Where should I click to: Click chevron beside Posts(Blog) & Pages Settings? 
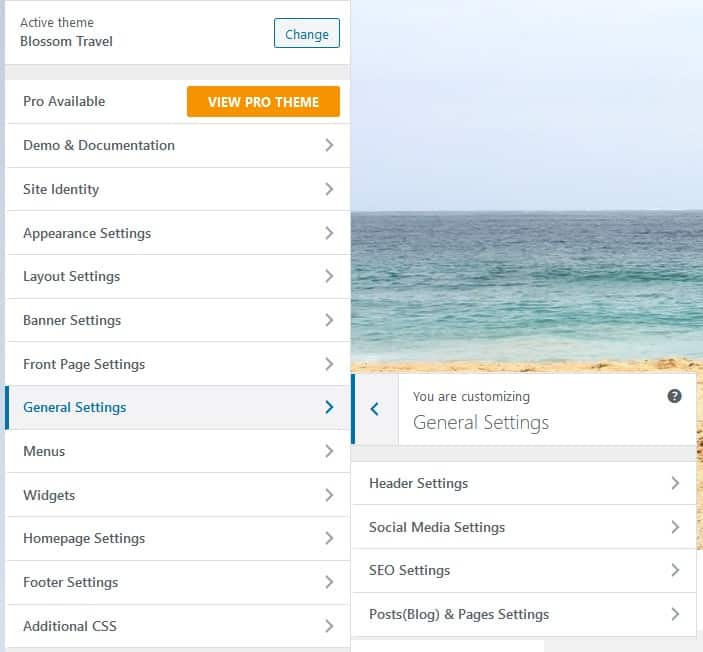coord(675,614)
